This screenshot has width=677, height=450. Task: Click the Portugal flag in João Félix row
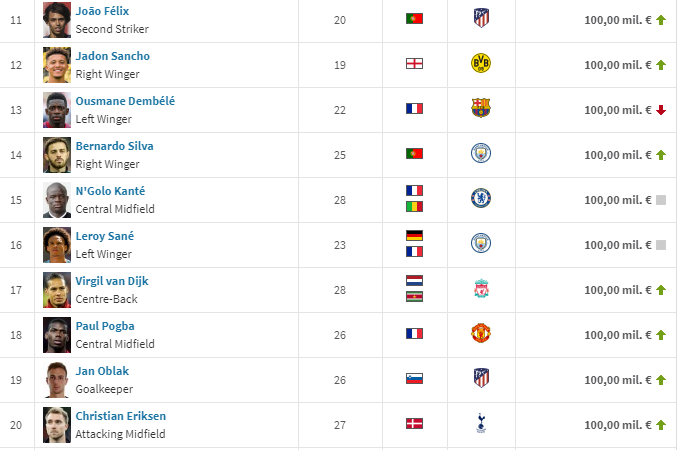pyautogui.click(x=414, y=19)
